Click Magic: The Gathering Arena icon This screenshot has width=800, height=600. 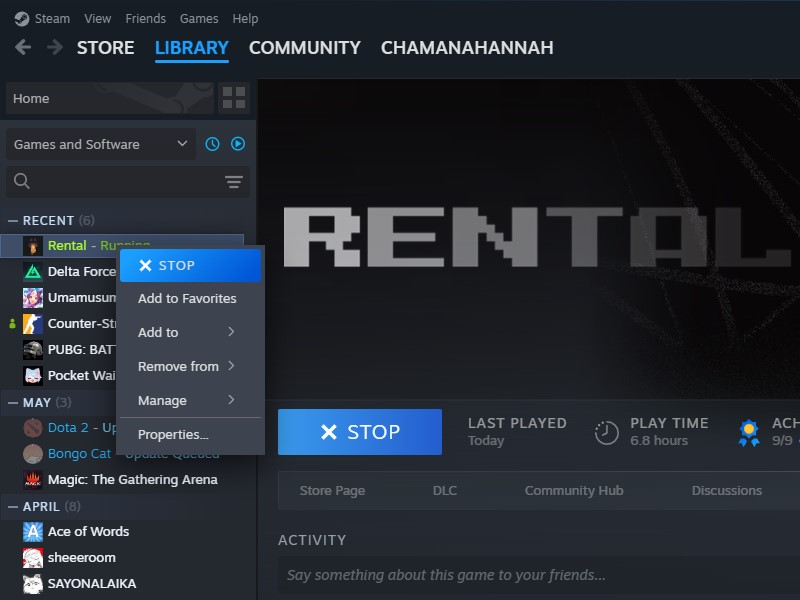(33, 480)
